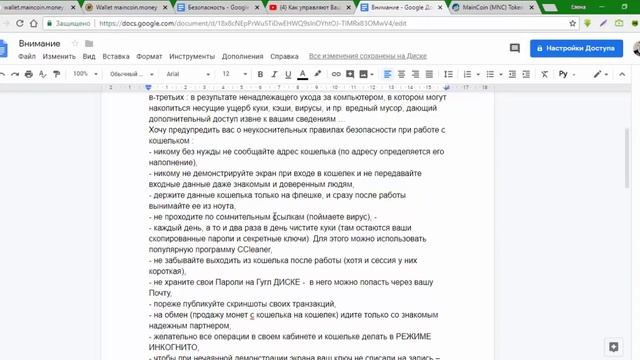Viewport: 640px width, 360px height.
Task: Open text color picker
Action: 302,74
